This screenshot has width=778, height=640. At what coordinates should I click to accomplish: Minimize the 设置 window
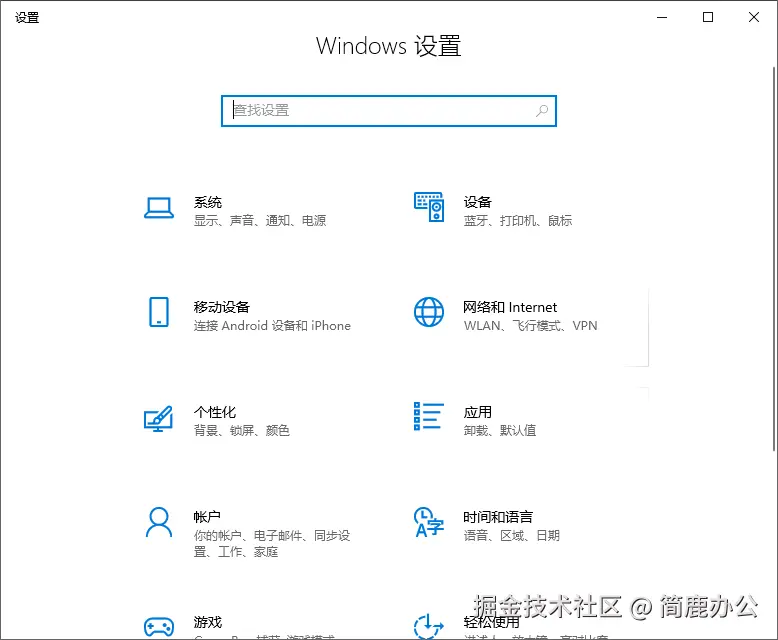[662, 17]
